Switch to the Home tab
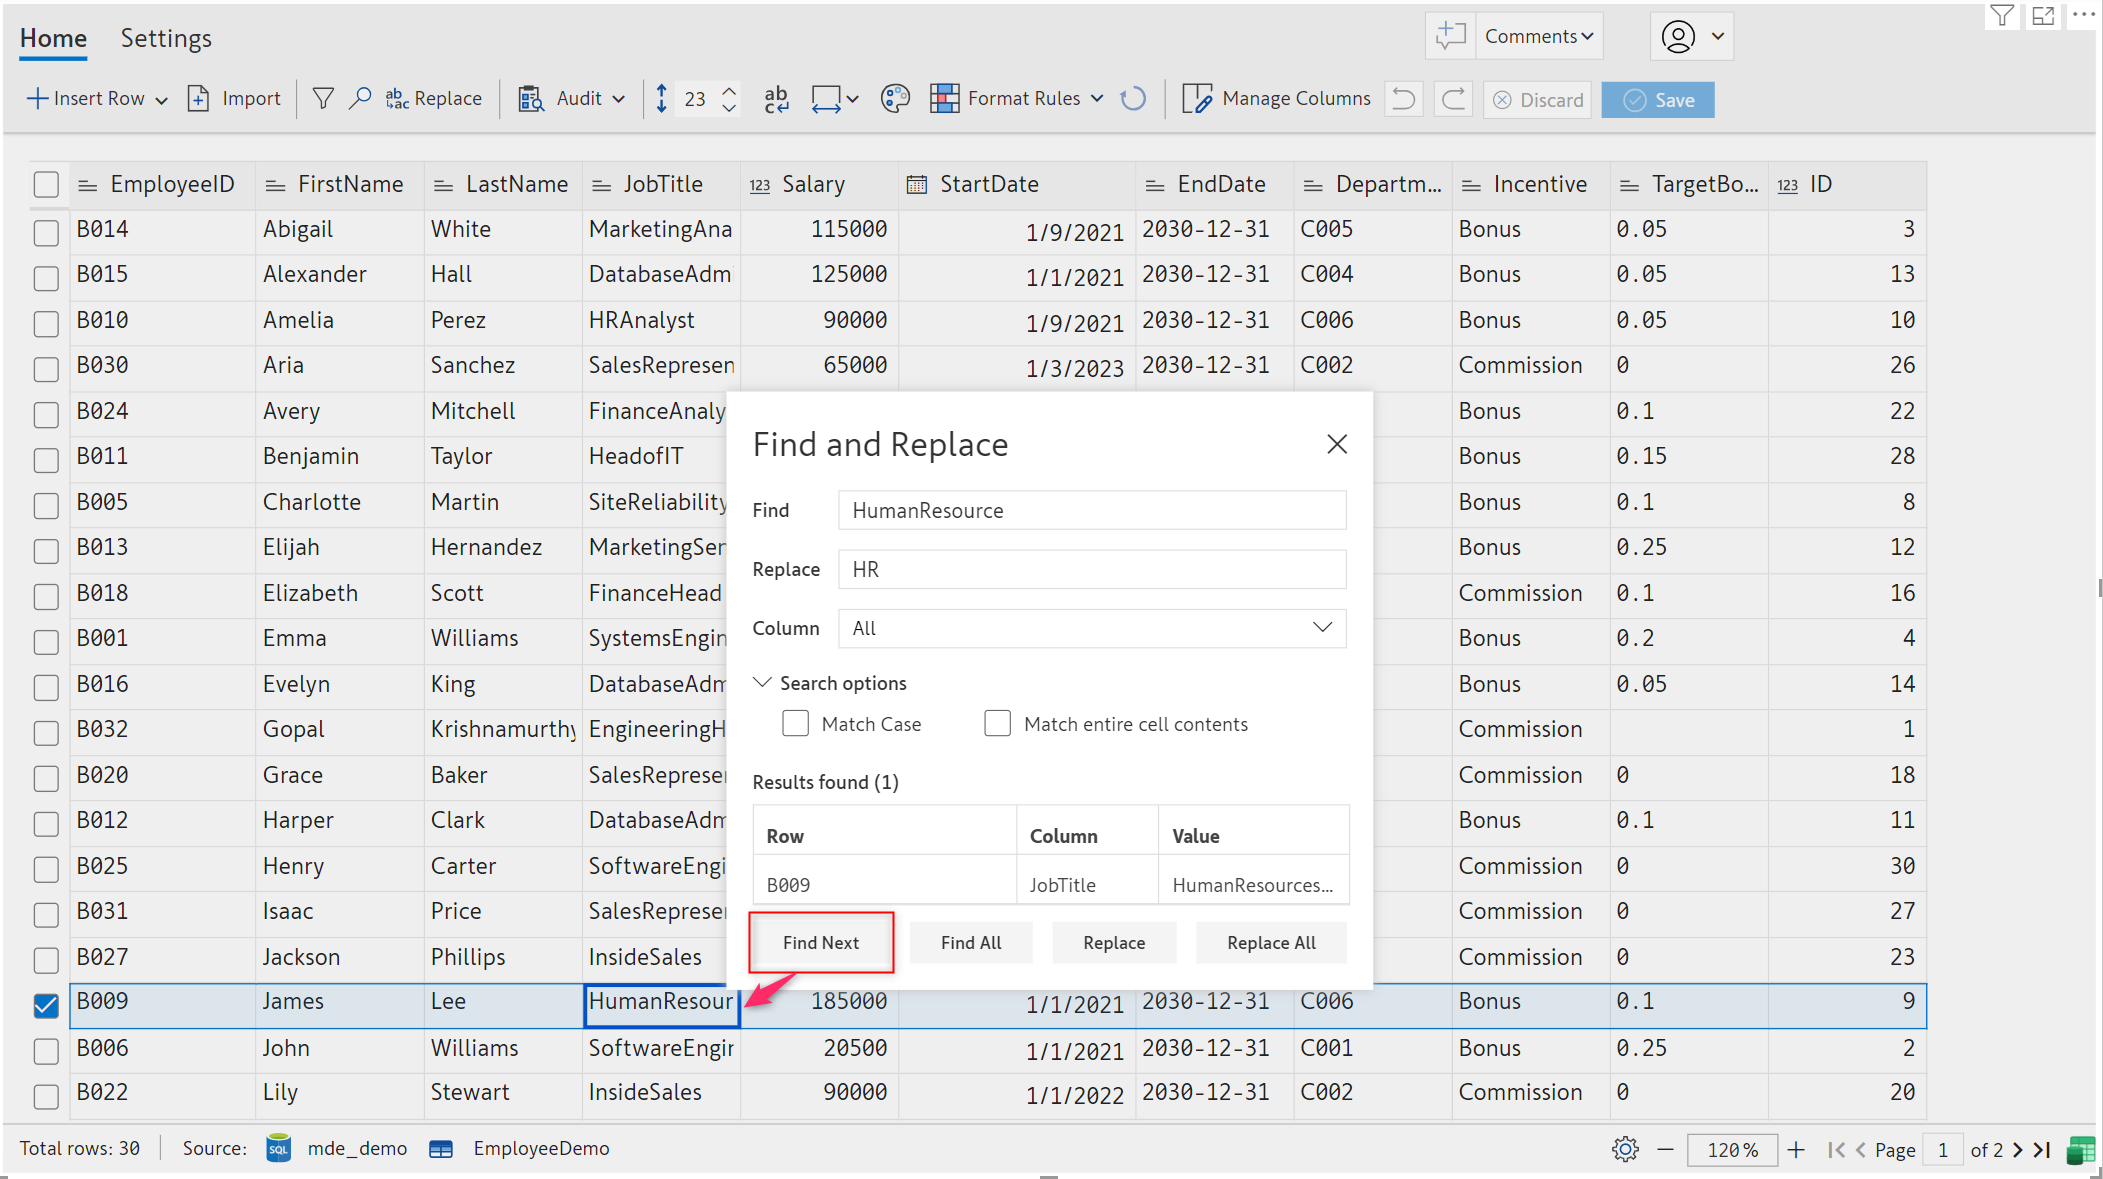 click(53, 38)
